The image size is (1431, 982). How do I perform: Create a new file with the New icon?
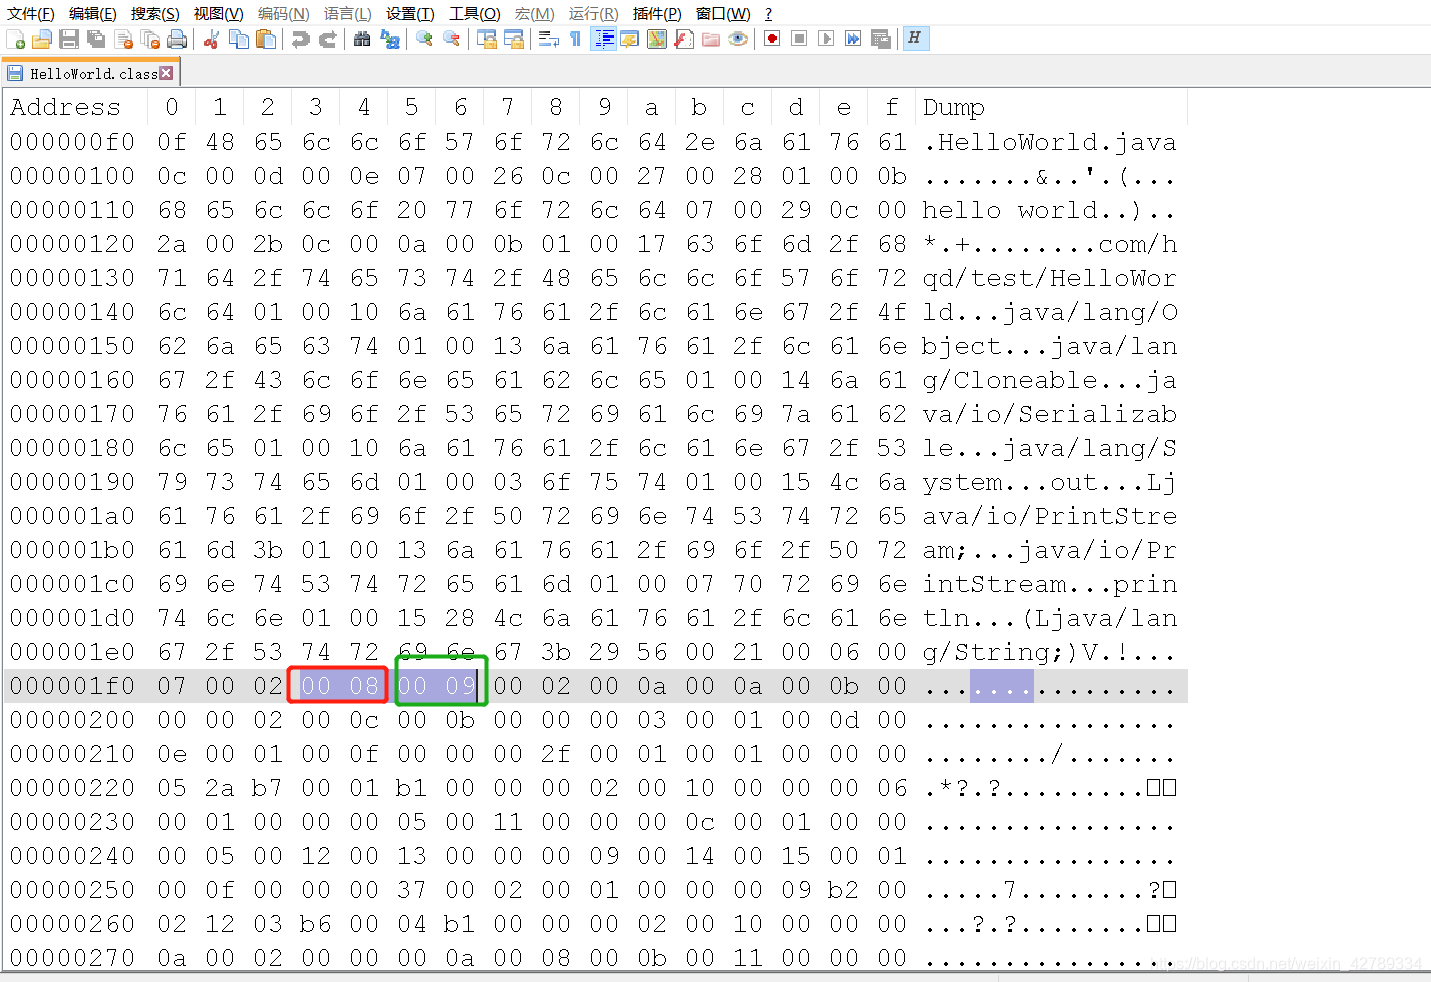[x=16, y=39]
